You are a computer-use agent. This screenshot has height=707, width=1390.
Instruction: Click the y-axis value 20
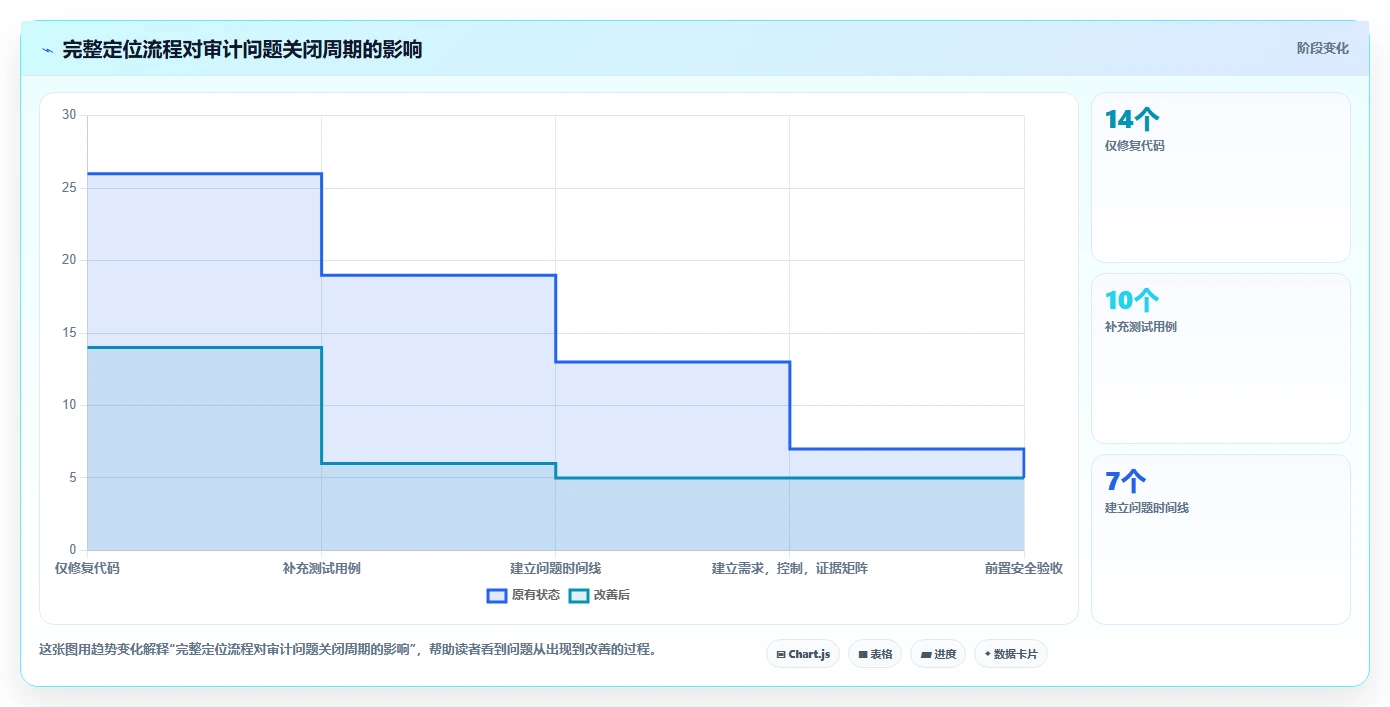point(69,260)
